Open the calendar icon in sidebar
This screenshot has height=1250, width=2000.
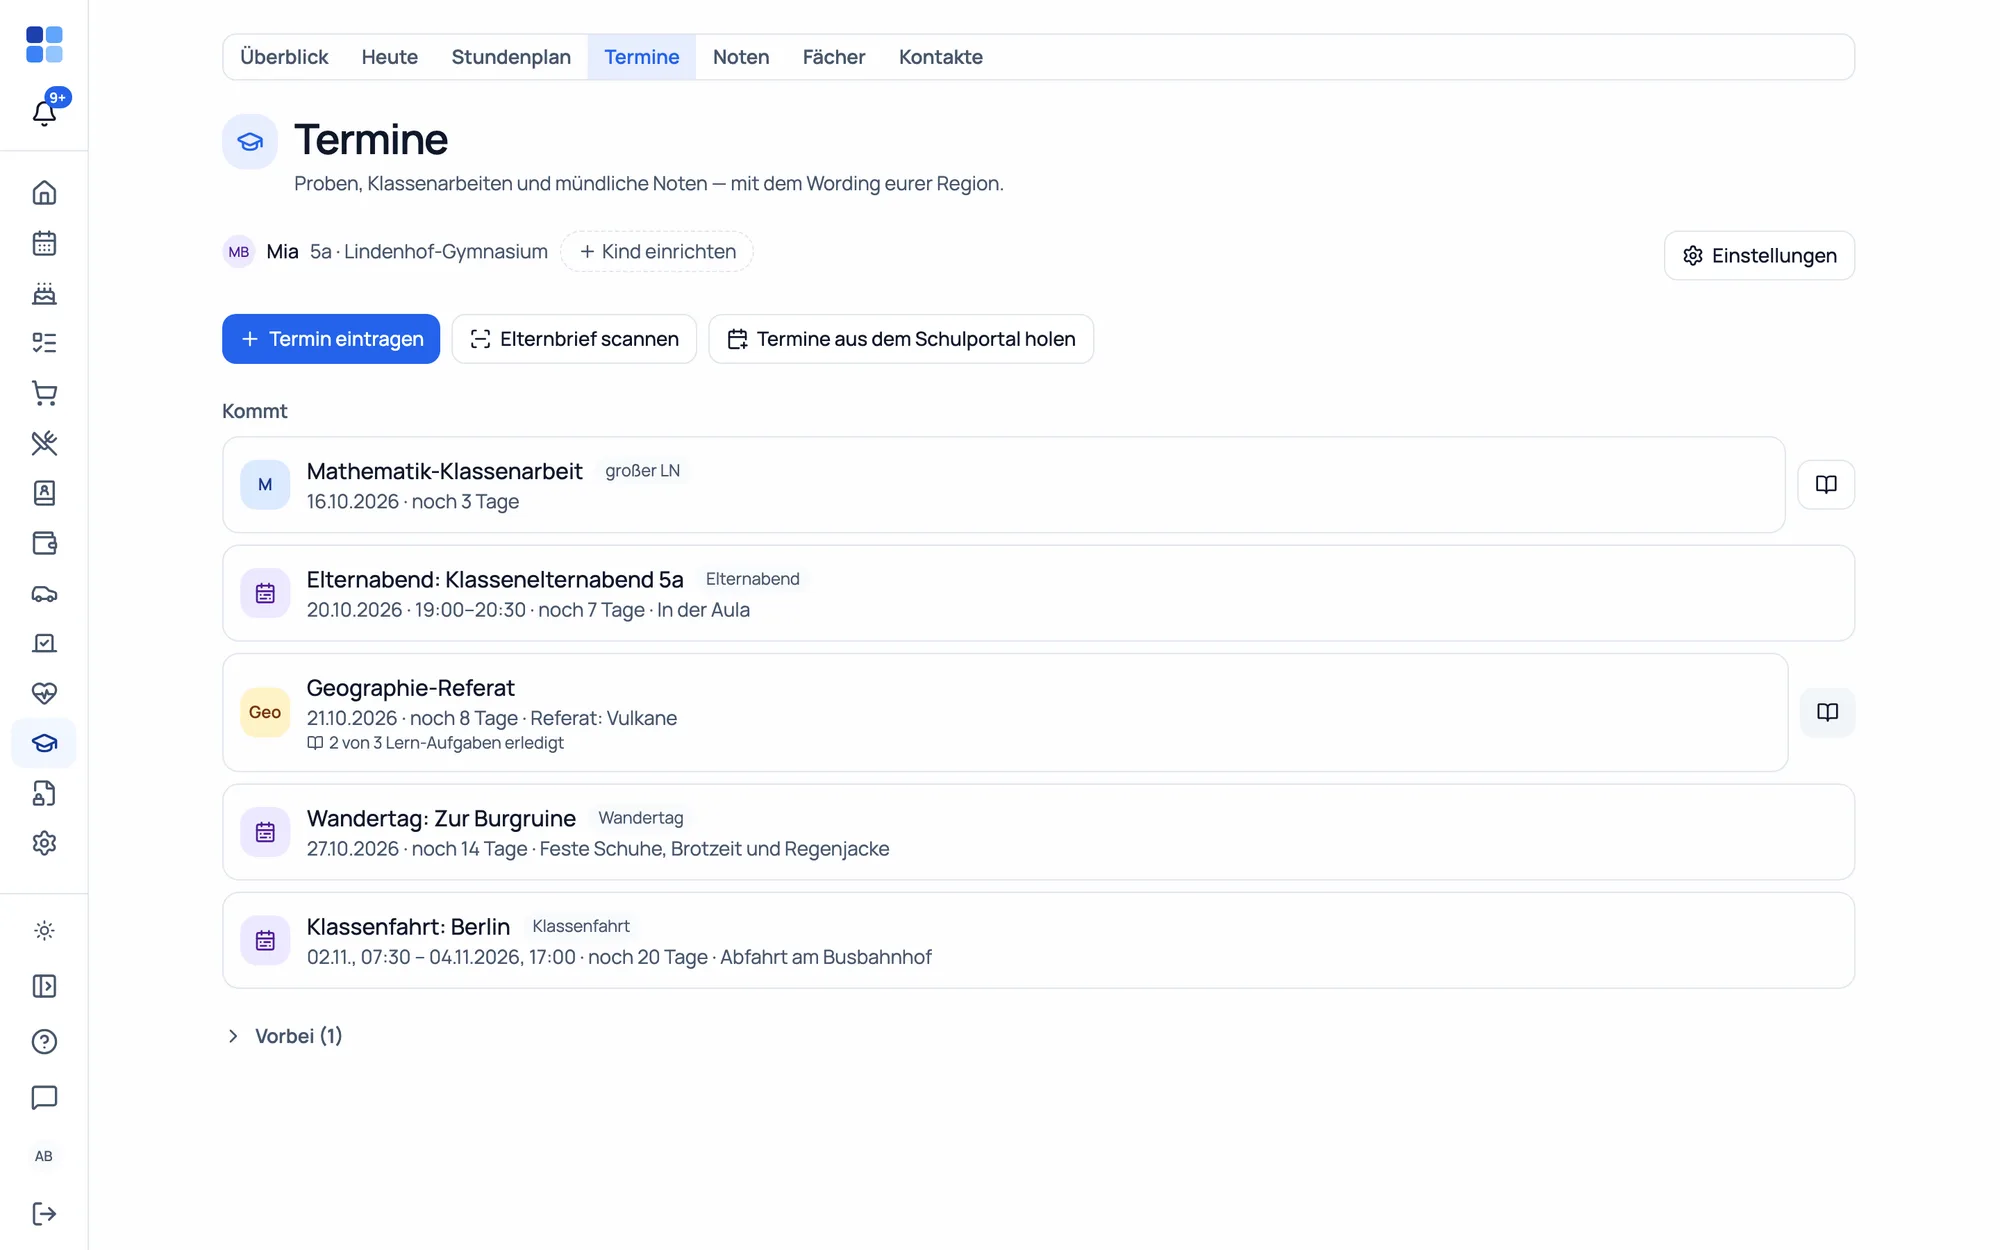pos(44,243)
